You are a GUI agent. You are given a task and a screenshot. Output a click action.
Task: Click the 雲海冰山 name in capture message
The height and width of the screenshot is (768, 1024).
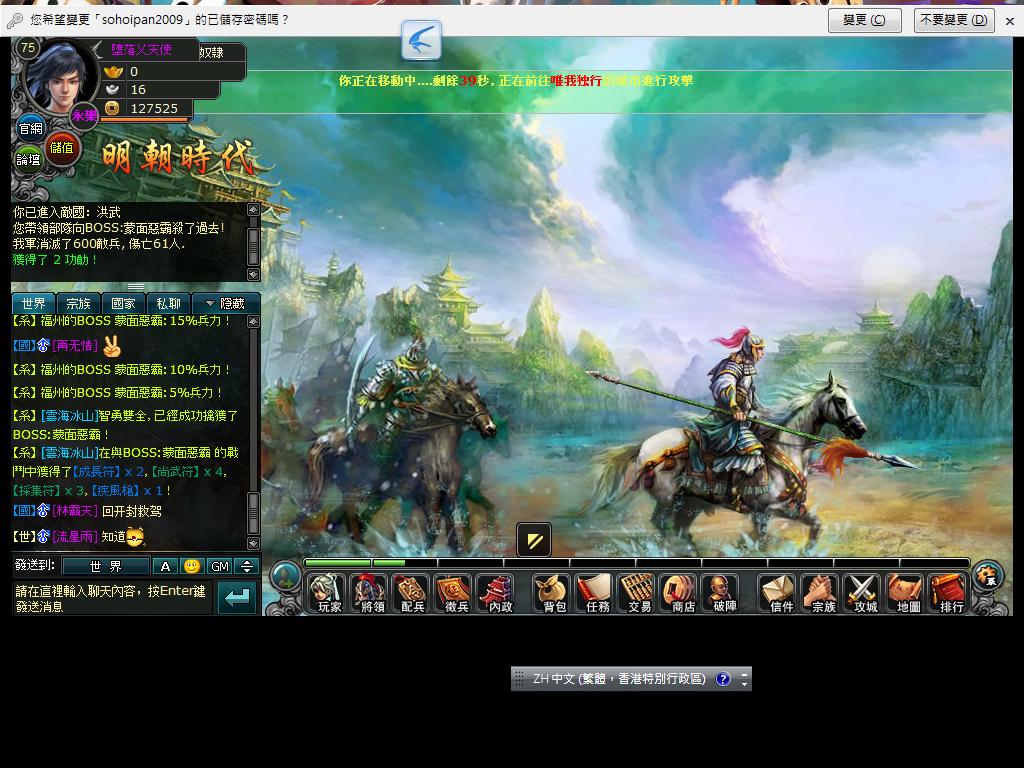click(x=69, y=415)
